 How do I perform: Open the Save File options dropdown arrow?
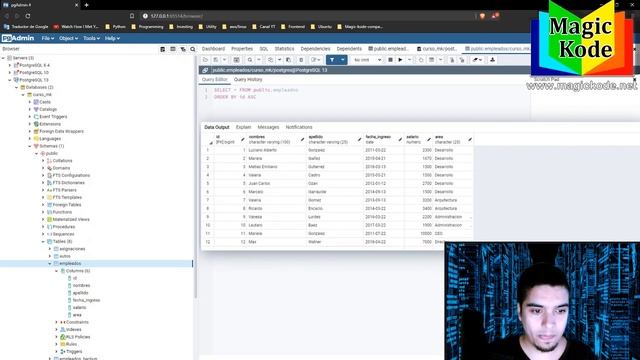pyautogui.click(x=224, y=60)
